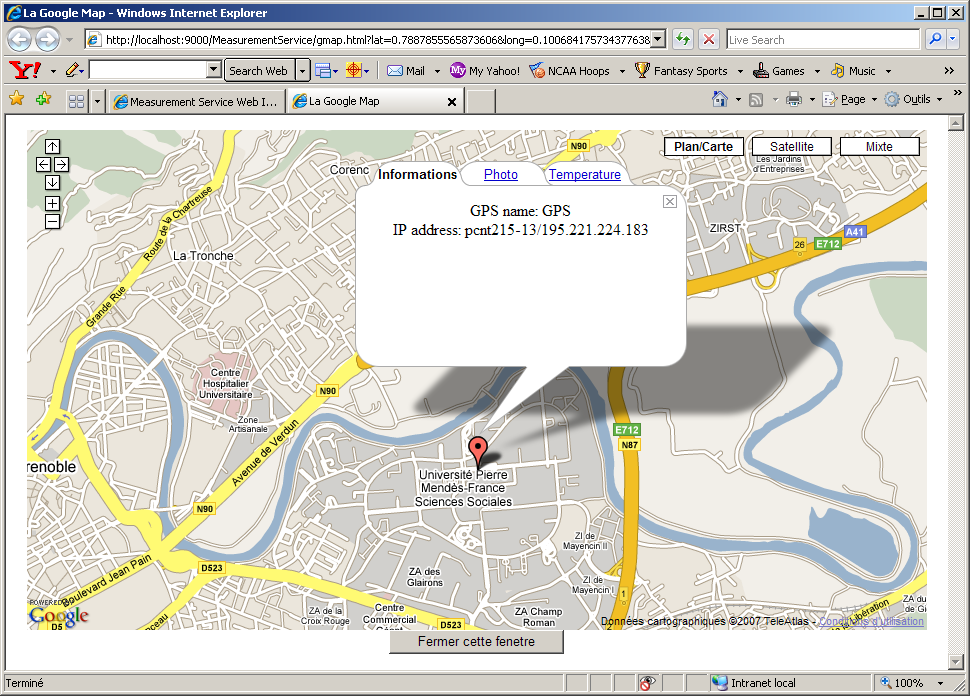970x696 pixels.
Task: Open the Informations tab in the bubble
Action: click(x=418, y=174)
